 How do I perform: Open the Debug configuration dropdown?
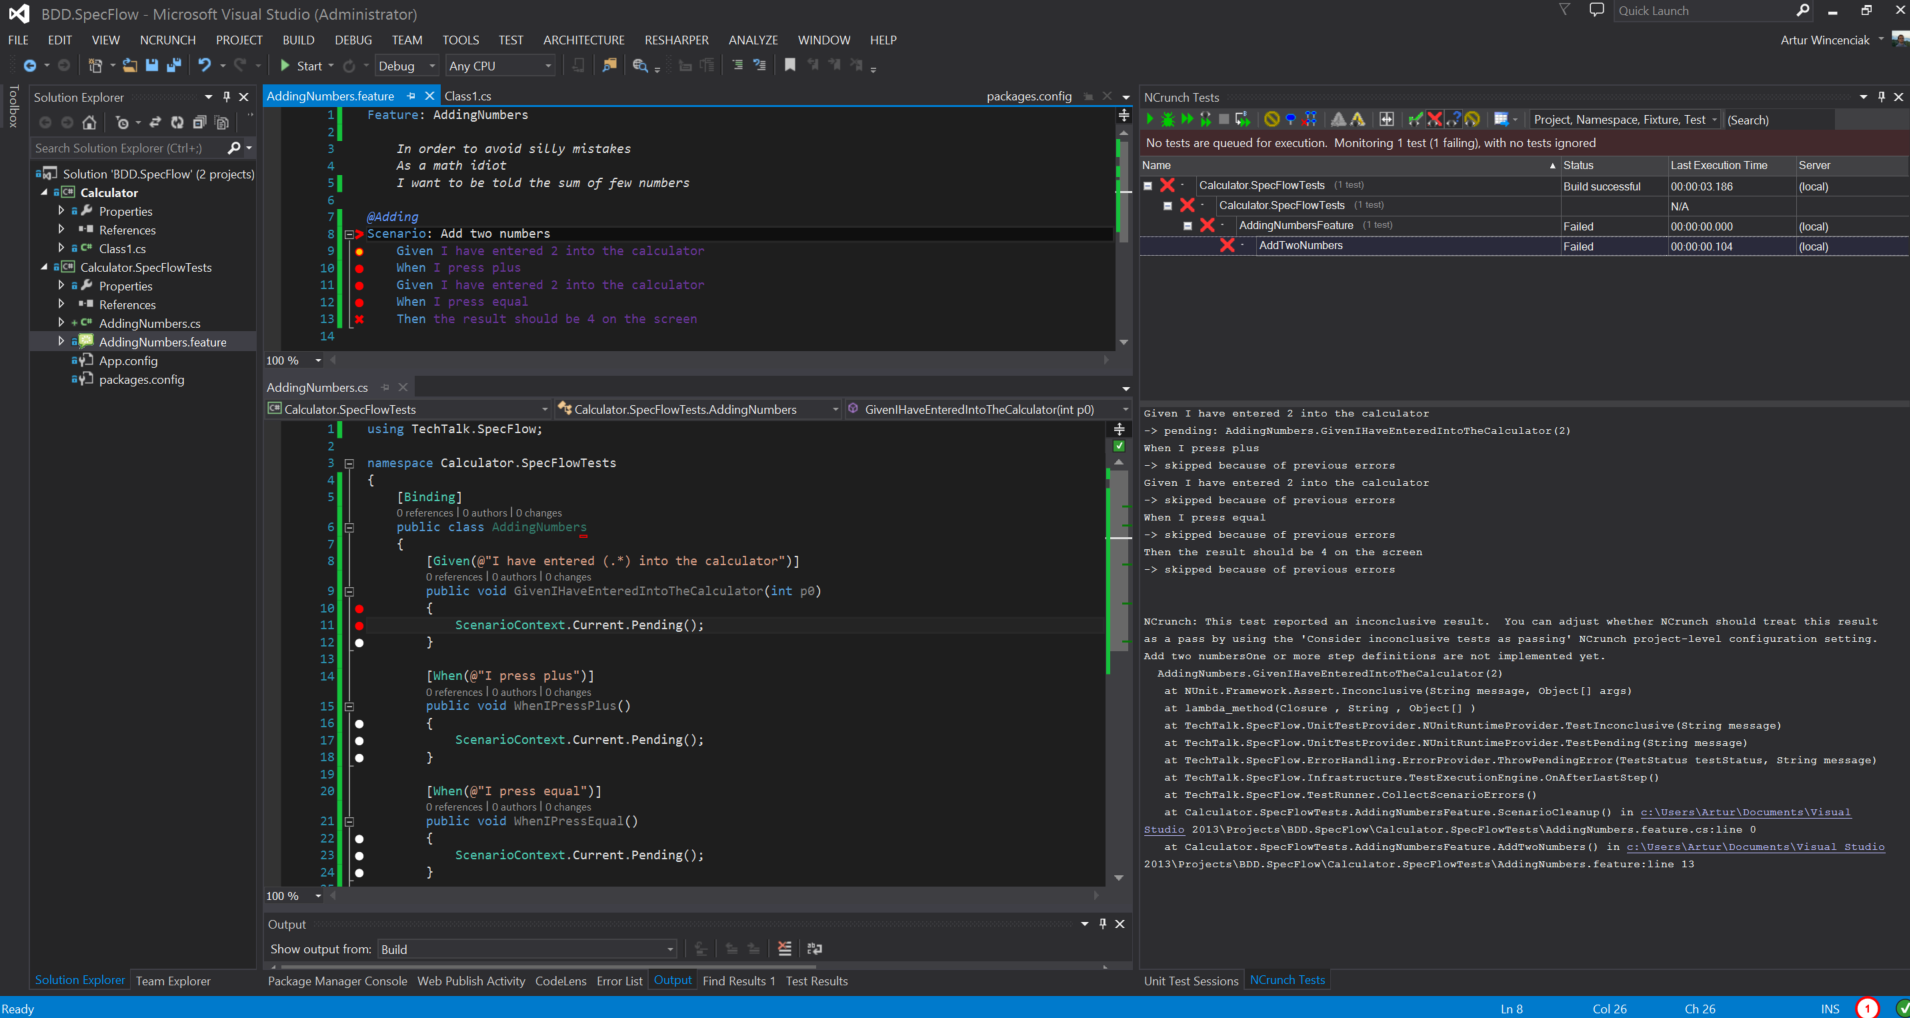coord(407,66)
